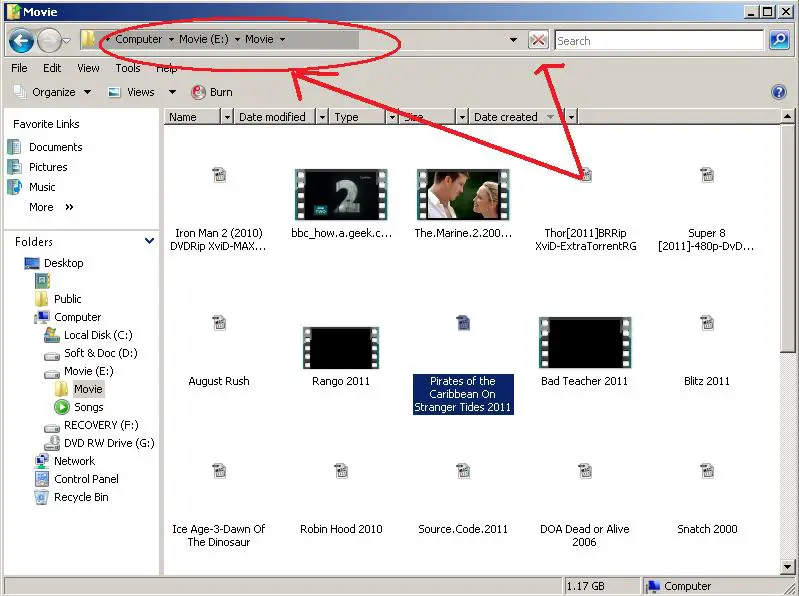The image size is (799, 596).
Task: Sort by the Name column header
Action: pyautogui.click(x=193, y=117)
